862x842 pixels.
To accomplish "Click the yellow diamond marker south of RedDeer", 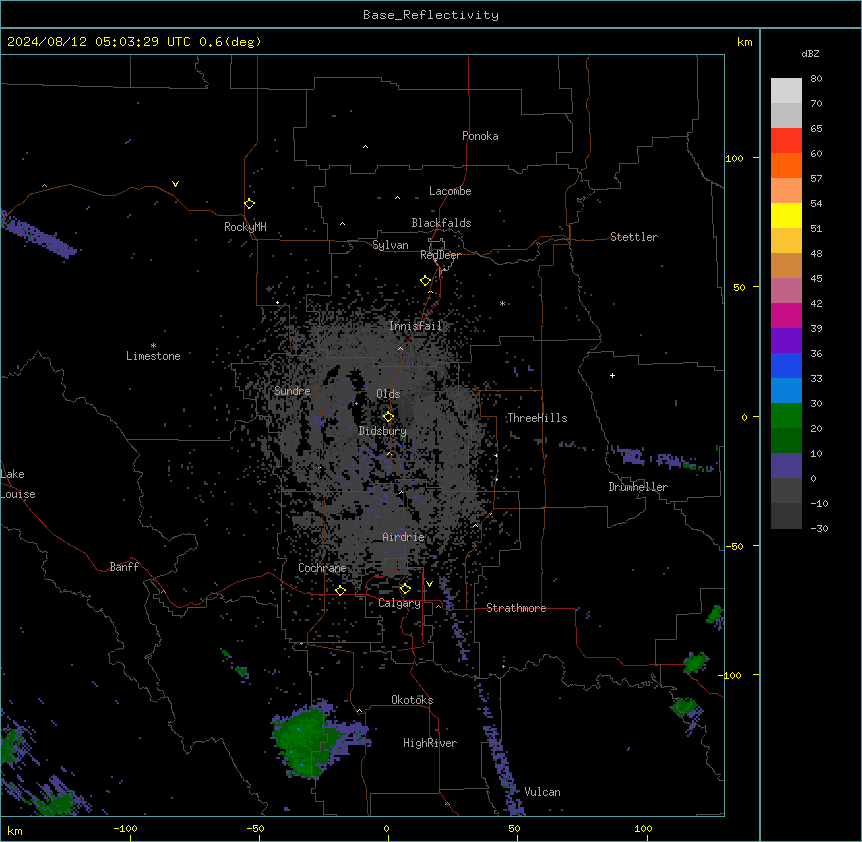I will click(425, 281).
